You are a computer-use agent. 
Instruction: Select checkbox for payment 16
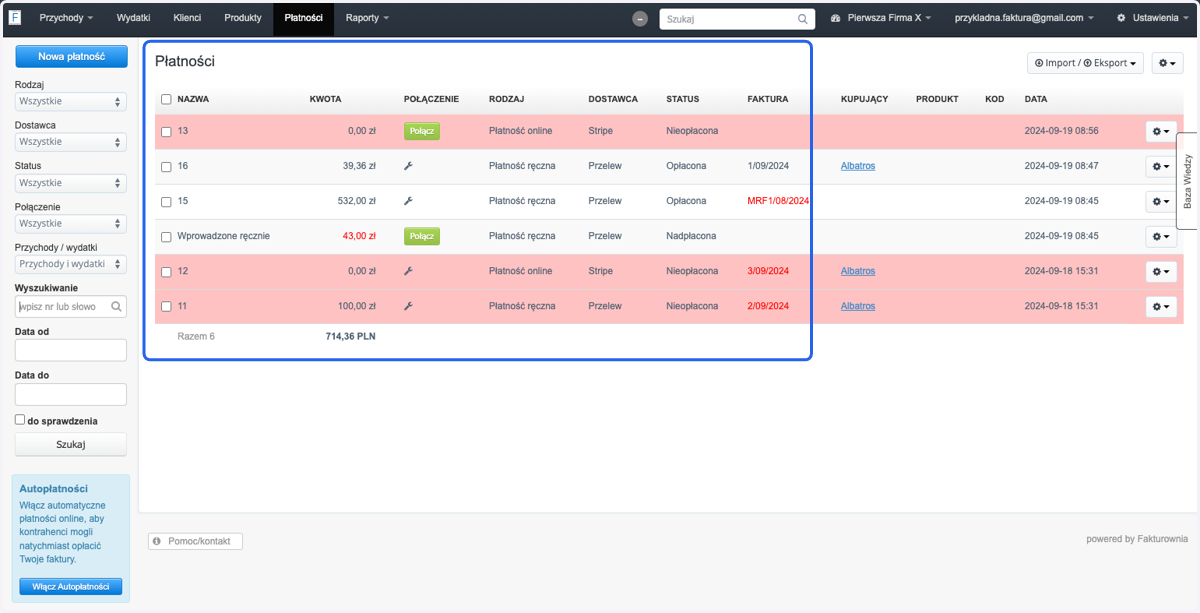(x=166, y=167)
